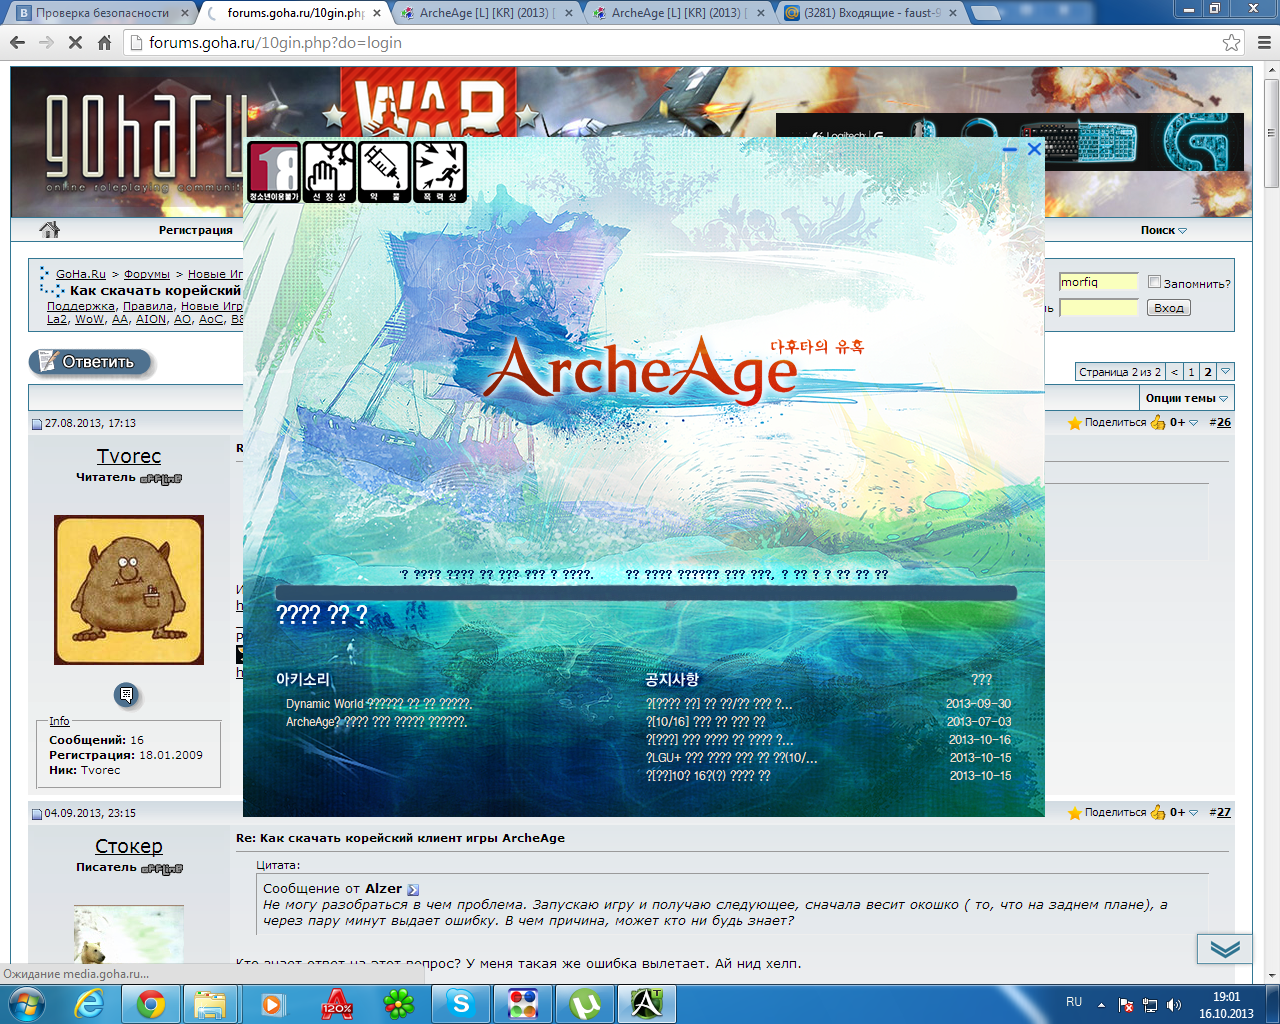Launch Internet Explorer from taskbar
This screenshot has width=1280, height=1024.
[89, 1003]
